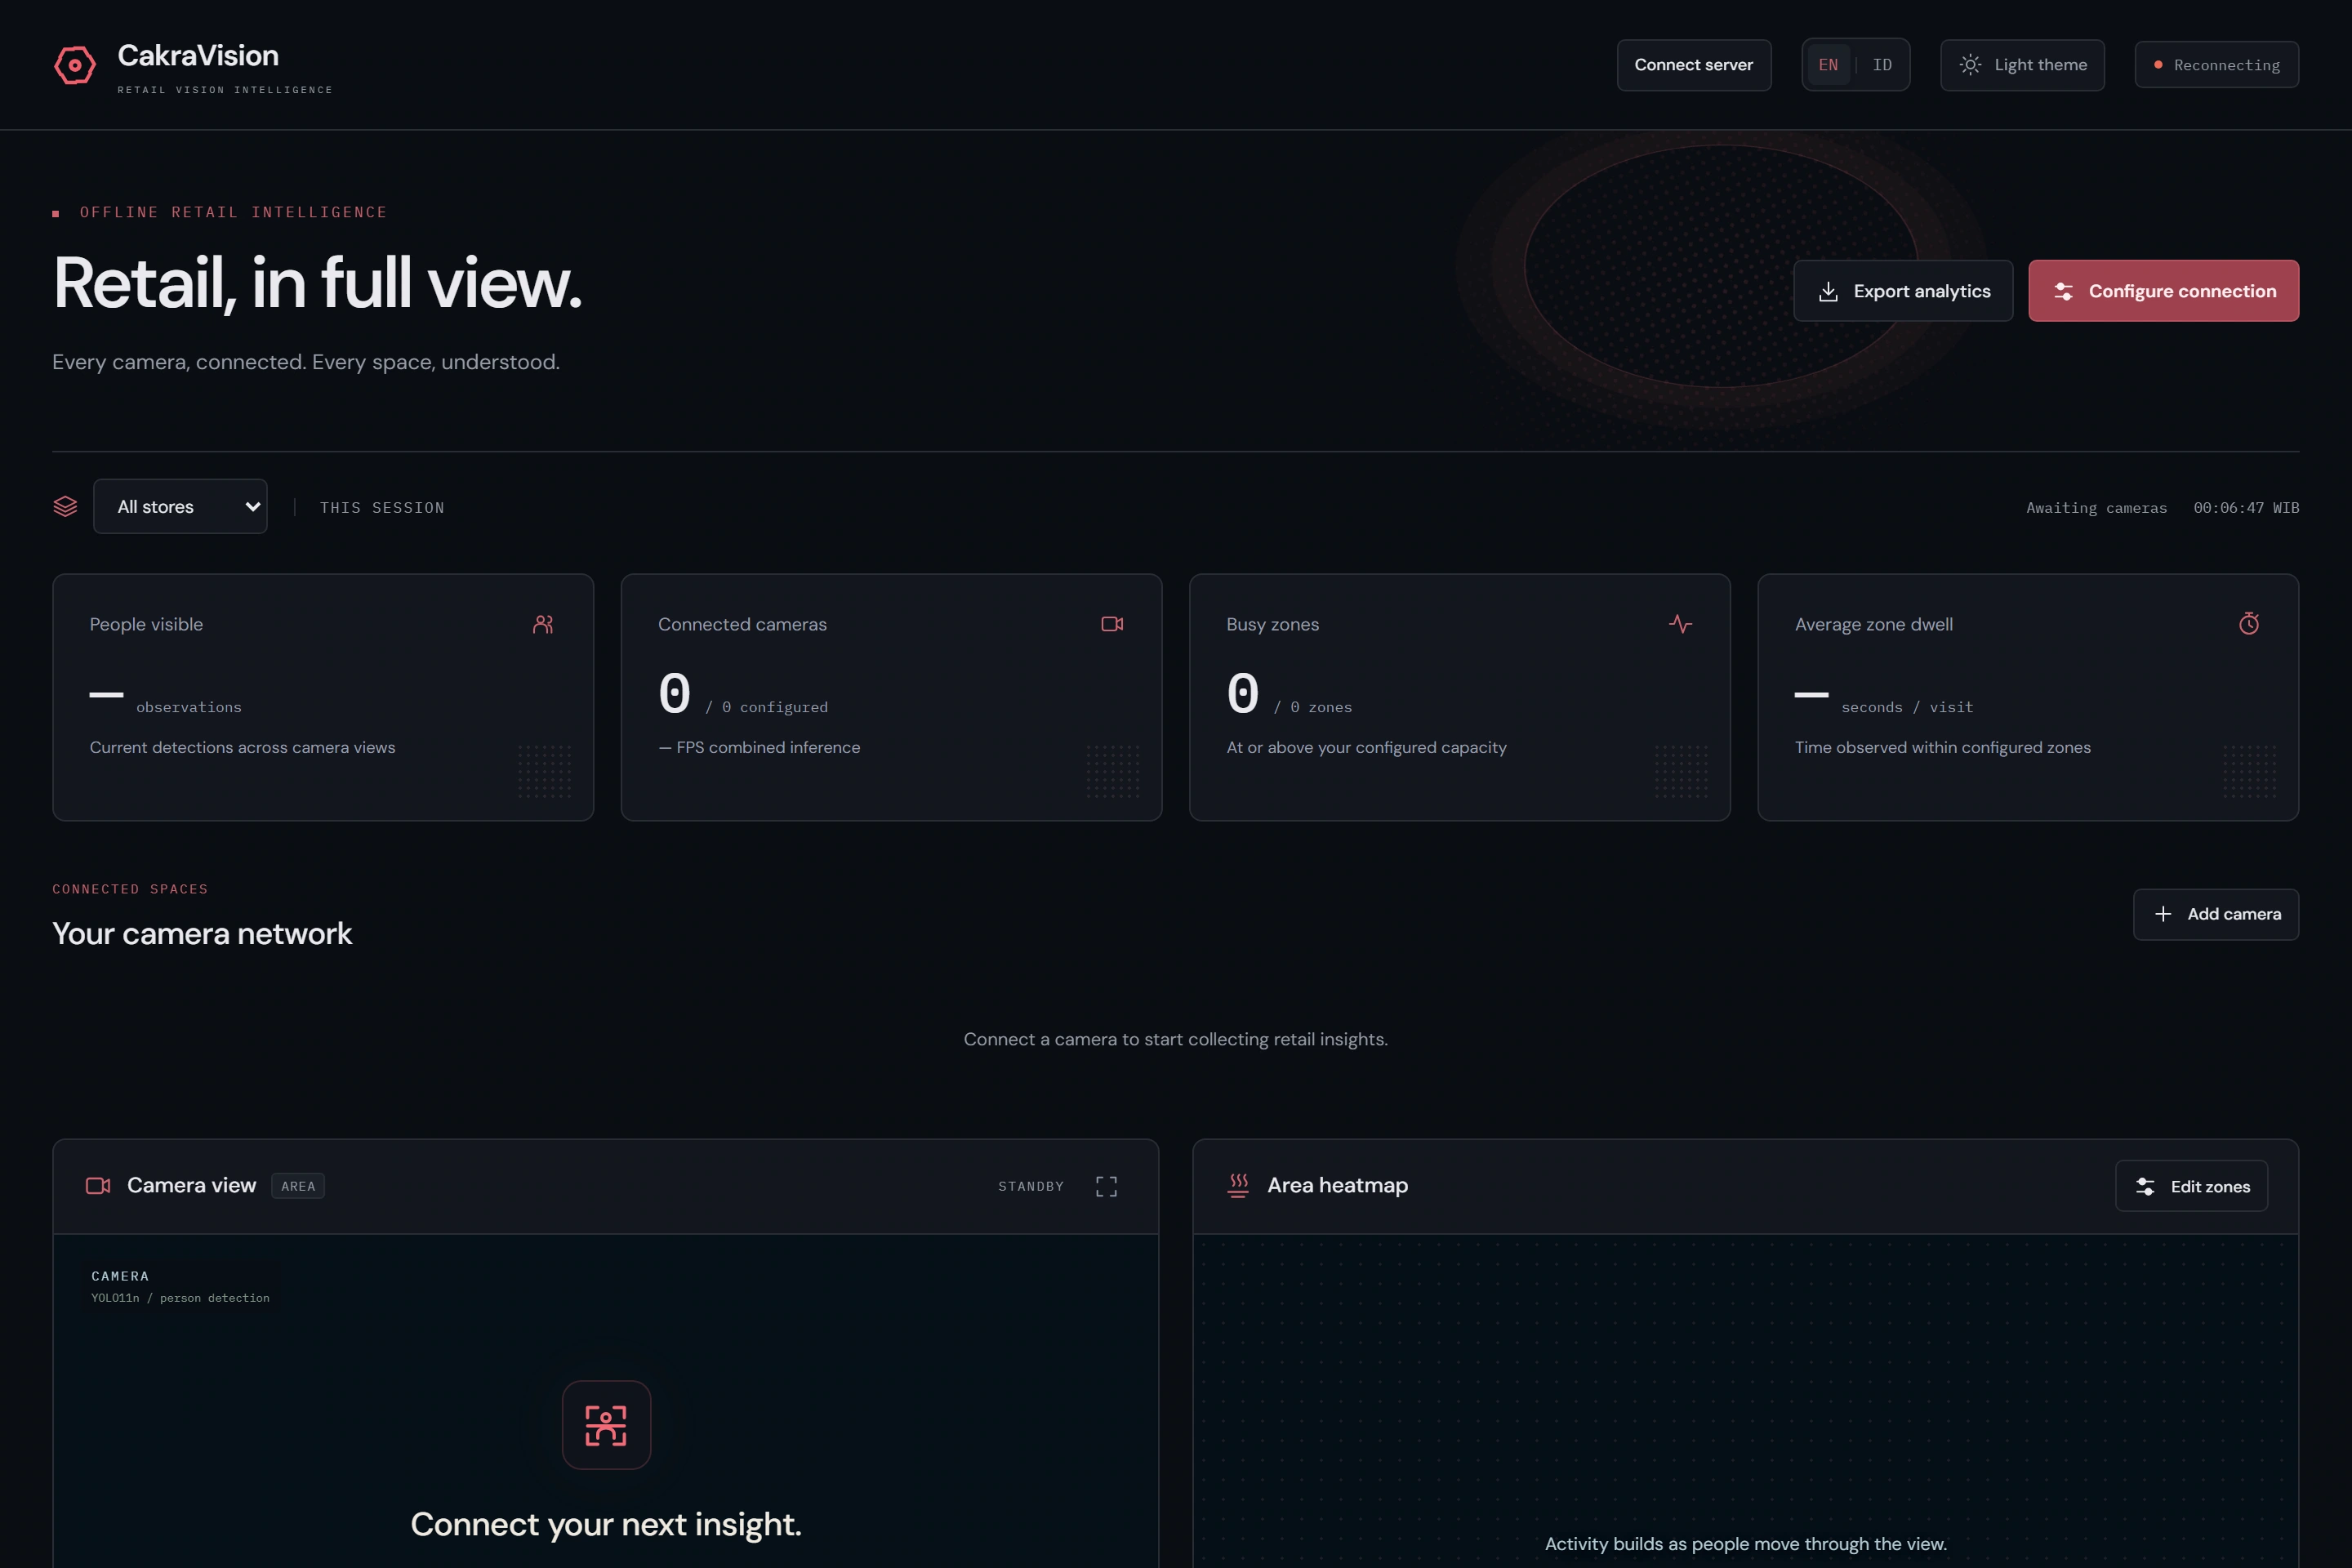Click "Connect your next insight." heading

[606, 1524]
